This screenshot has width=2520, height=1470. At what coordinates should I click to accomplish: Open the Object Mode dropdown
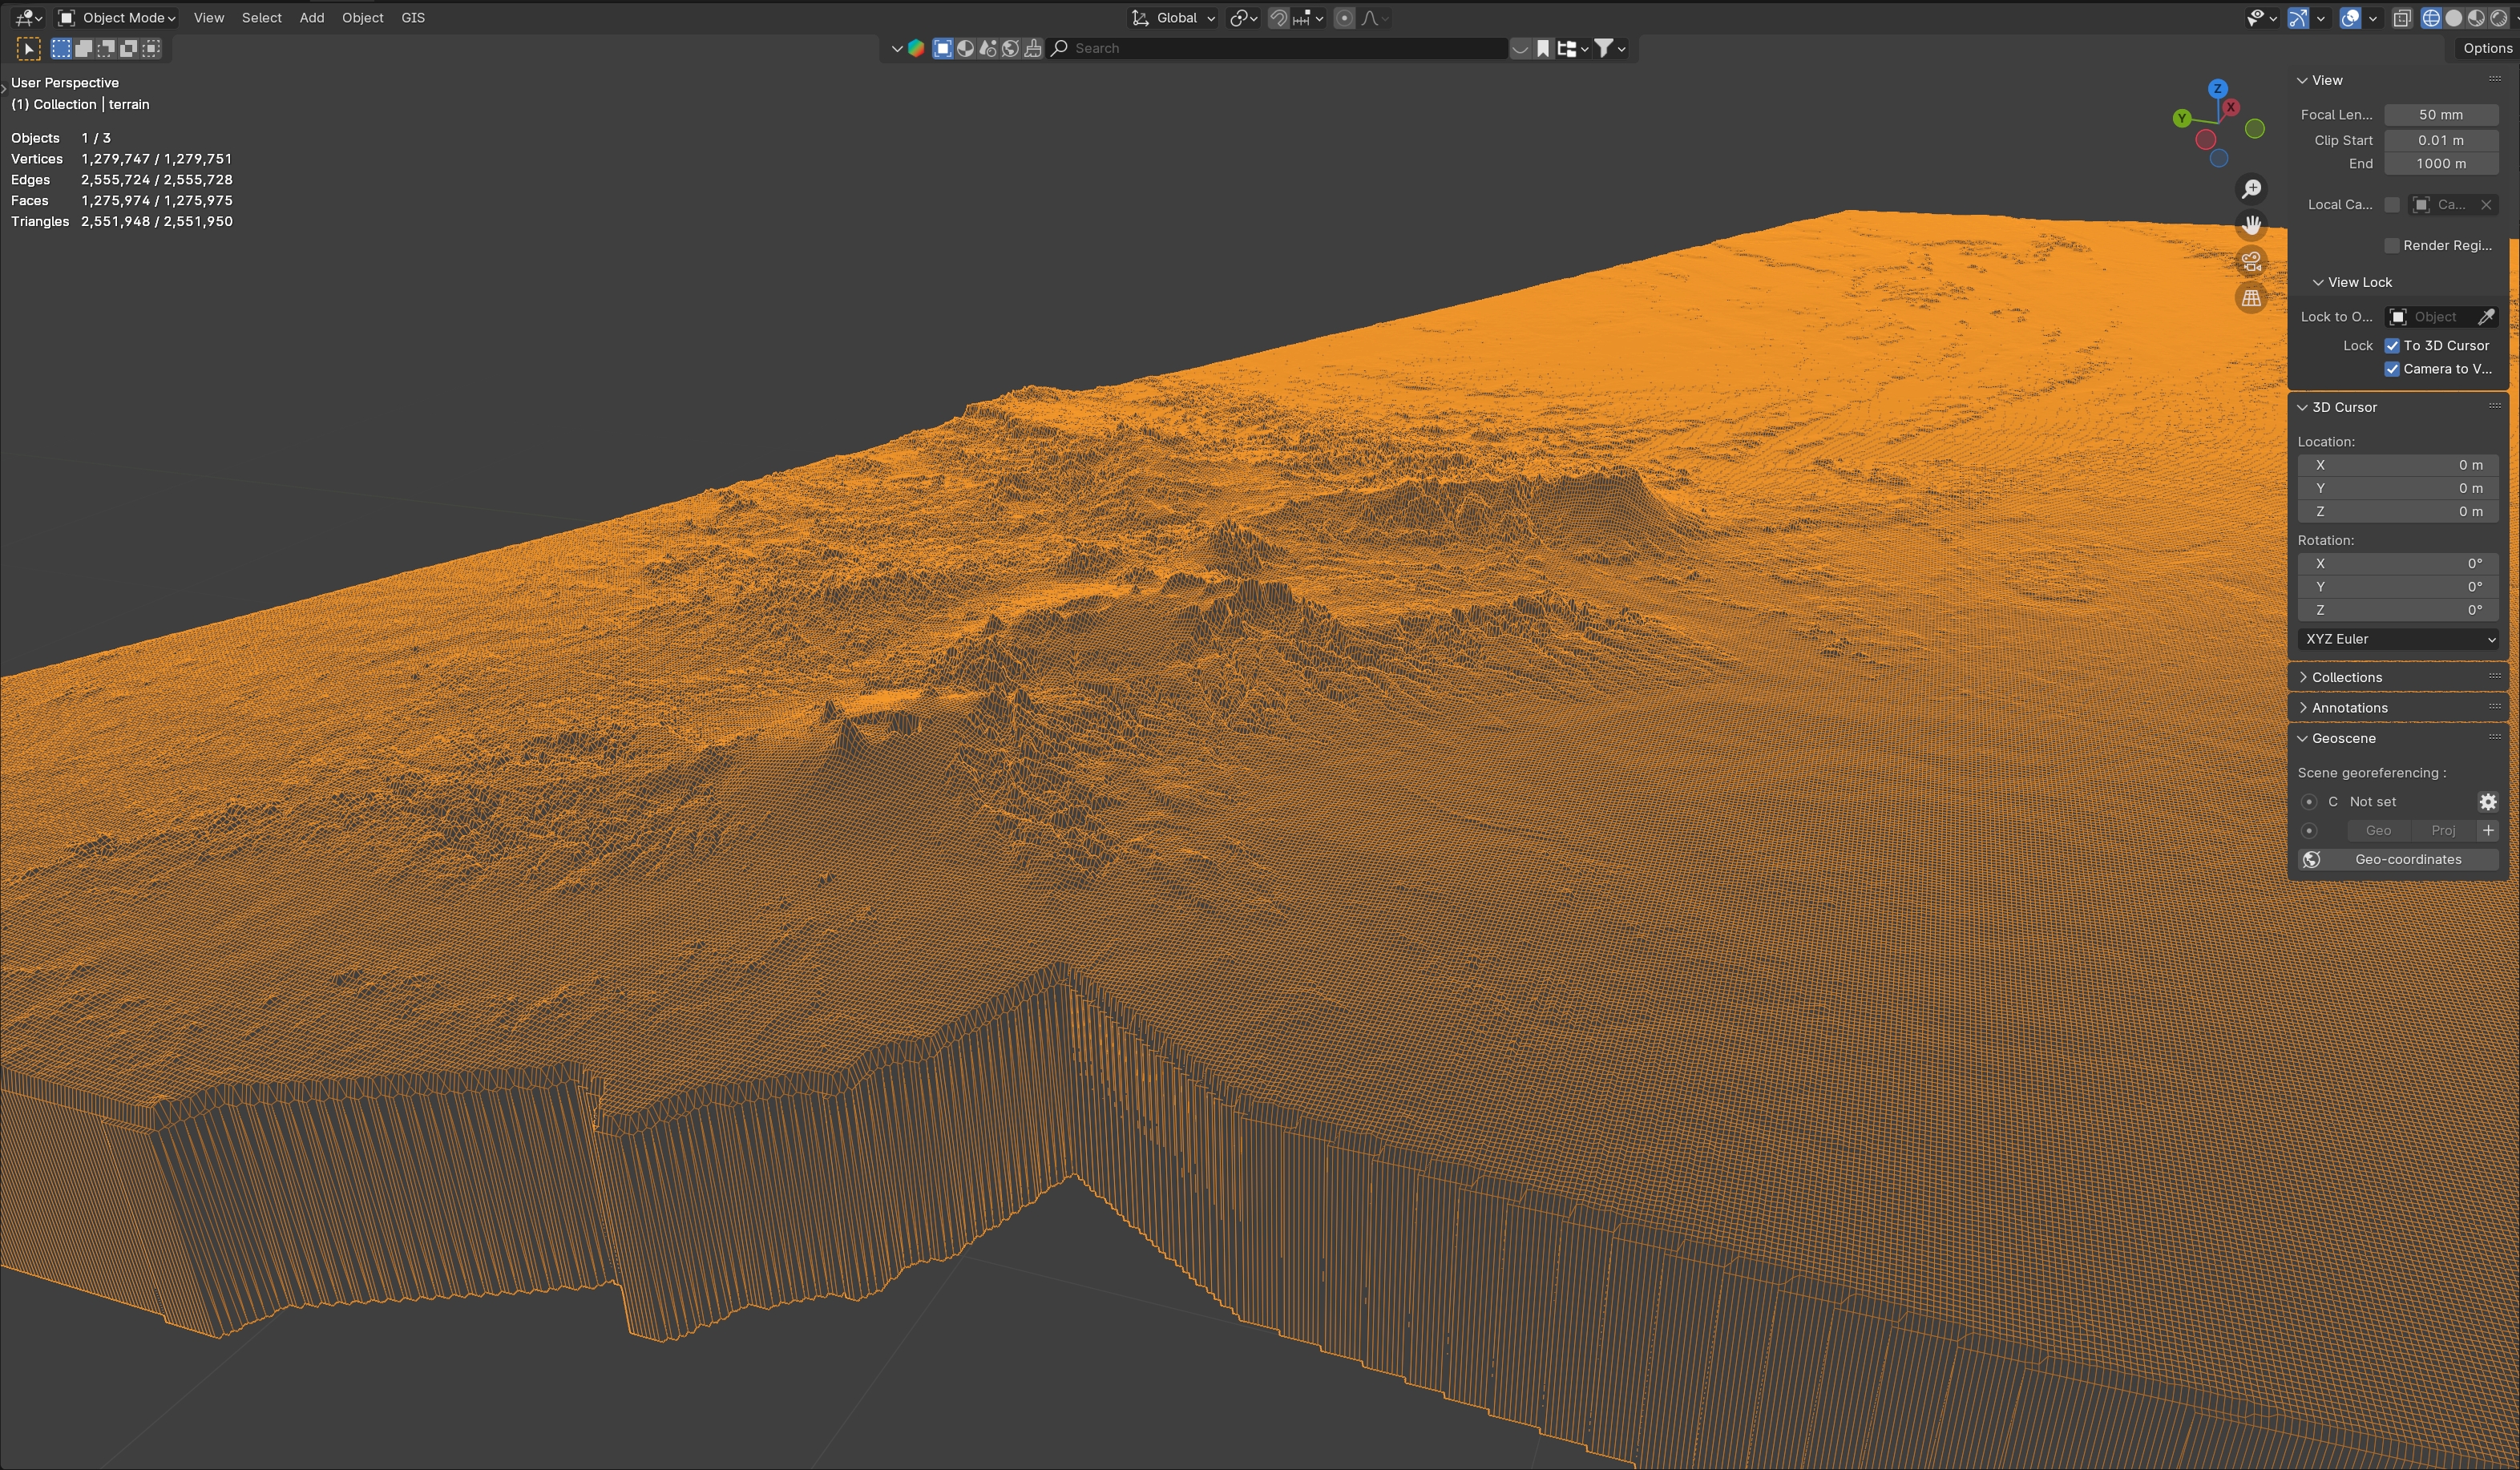(117, 18)
